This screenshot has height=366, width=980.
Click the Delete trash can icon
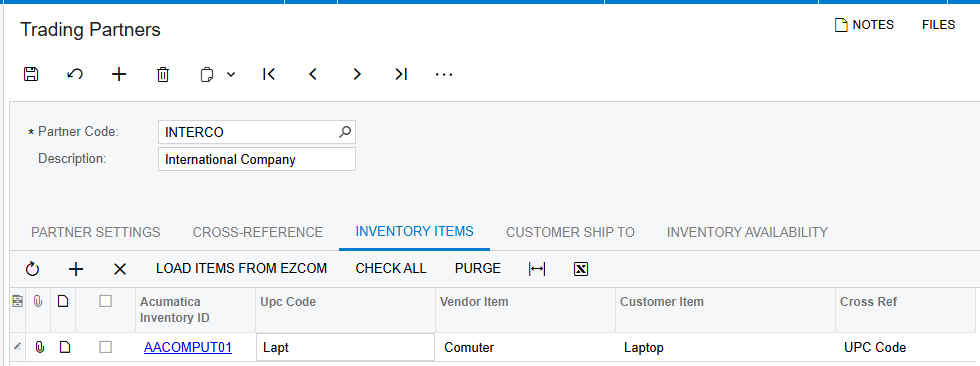(162, 74)
